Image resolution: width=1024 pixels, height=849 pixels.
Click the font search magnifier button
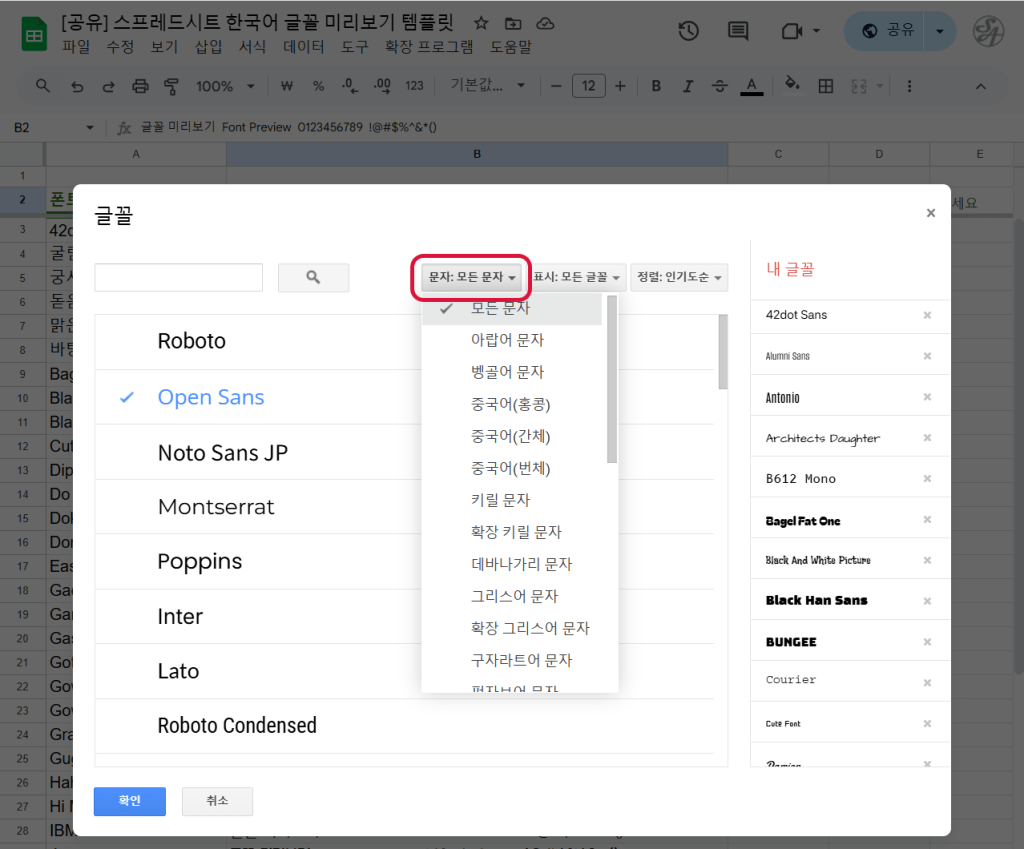point(313,277)
